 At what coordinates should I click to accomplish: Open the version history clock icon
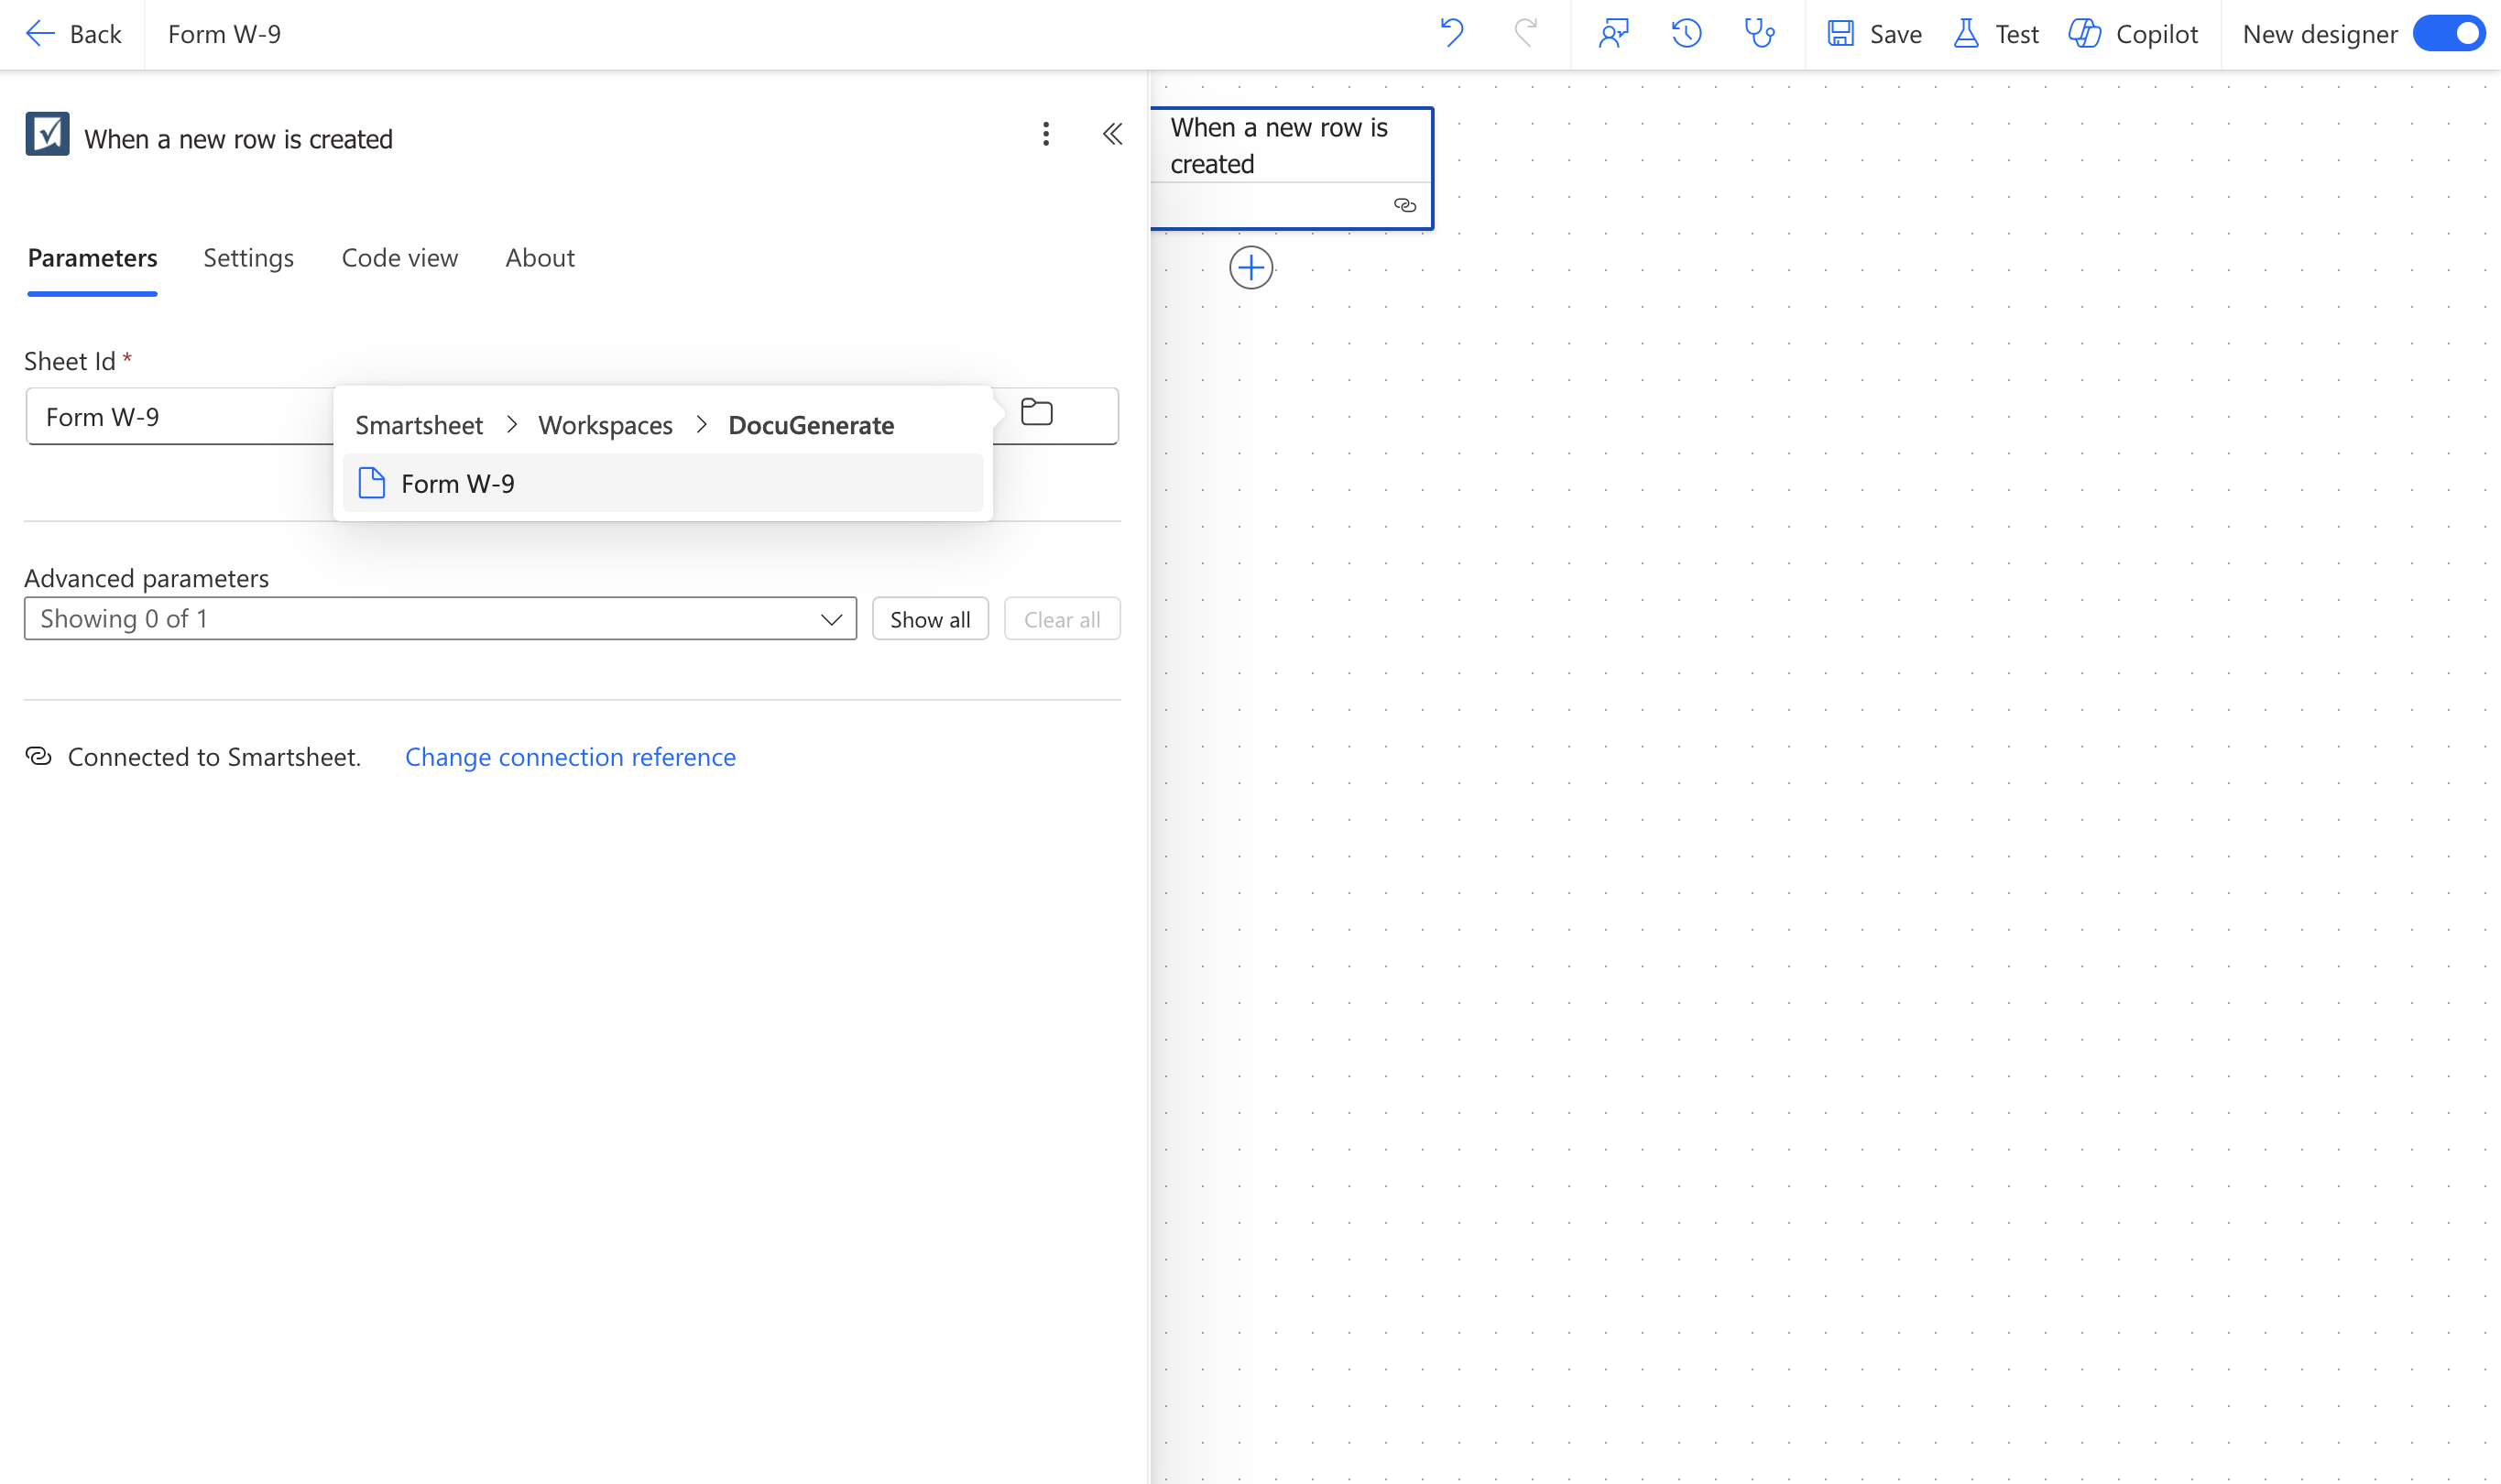pyautogui.click(x=1686, y=34)
